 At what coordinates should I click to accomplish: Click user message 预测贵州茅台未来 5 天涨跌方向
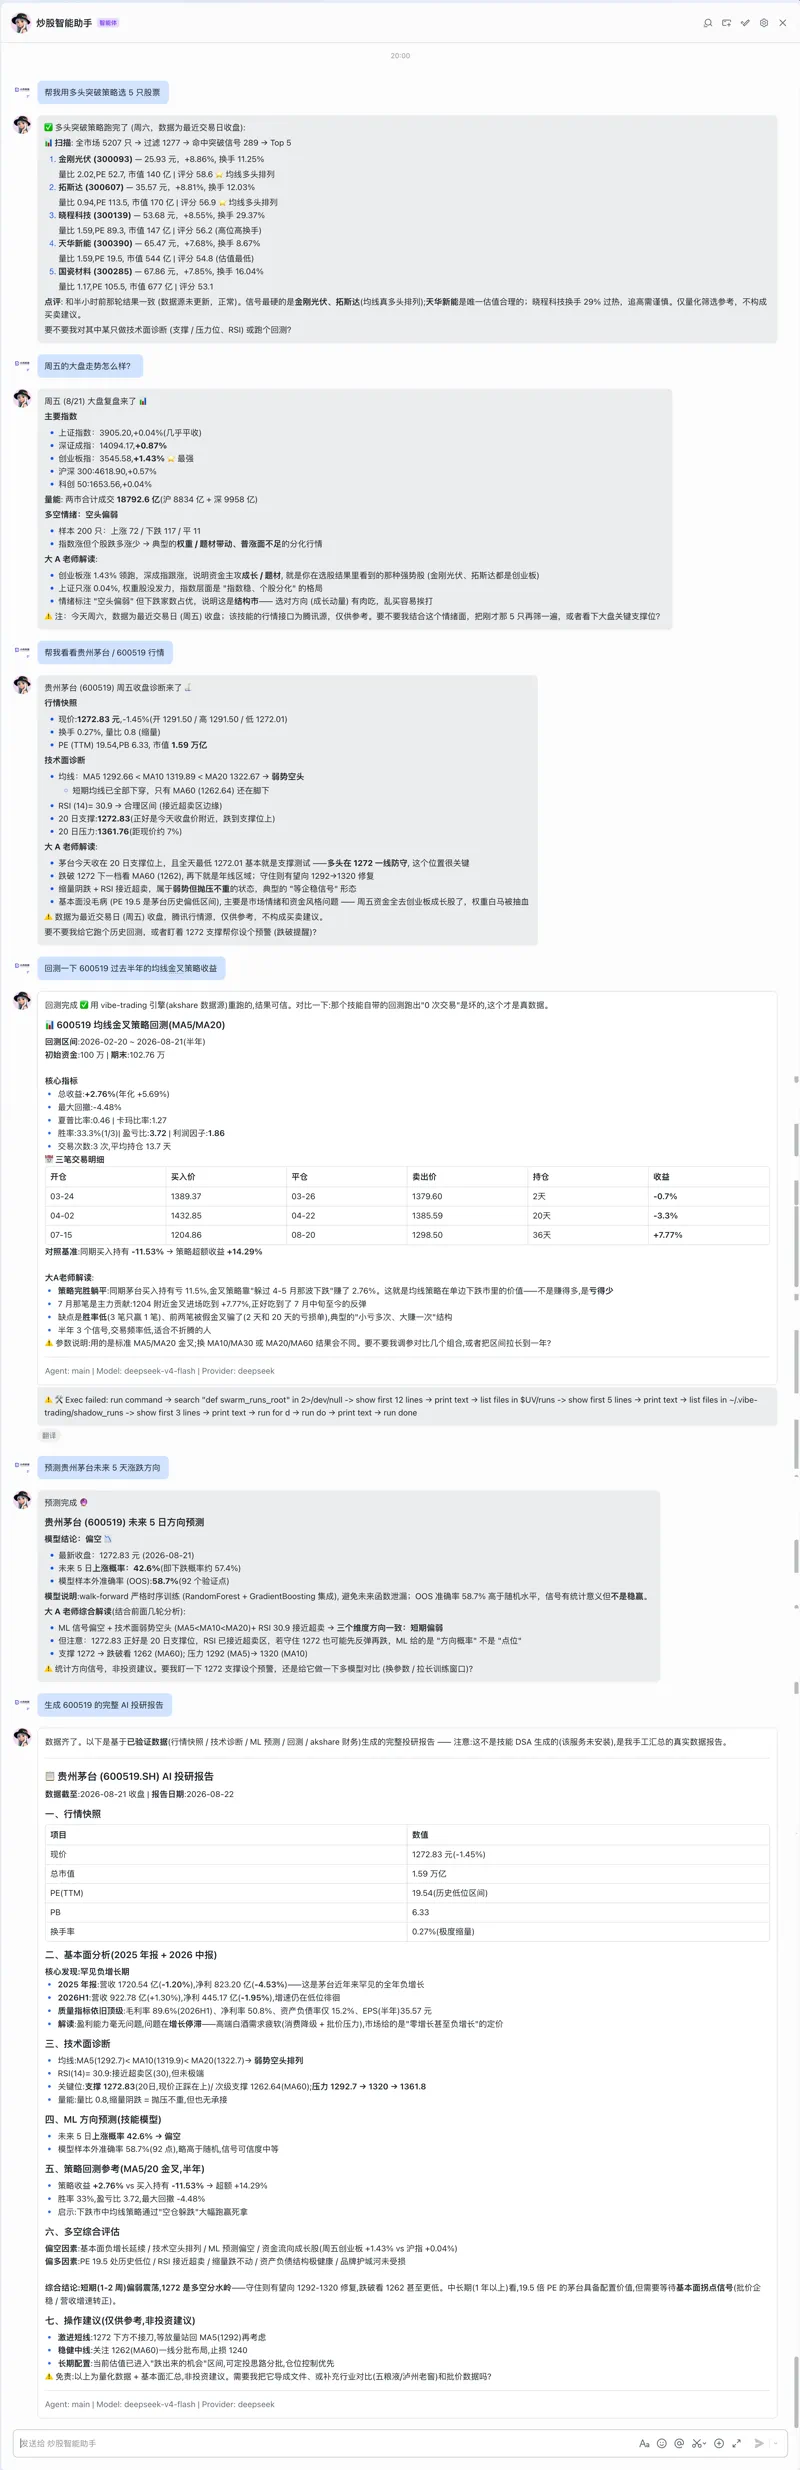pyautogui.click(x=102, y=1467)
